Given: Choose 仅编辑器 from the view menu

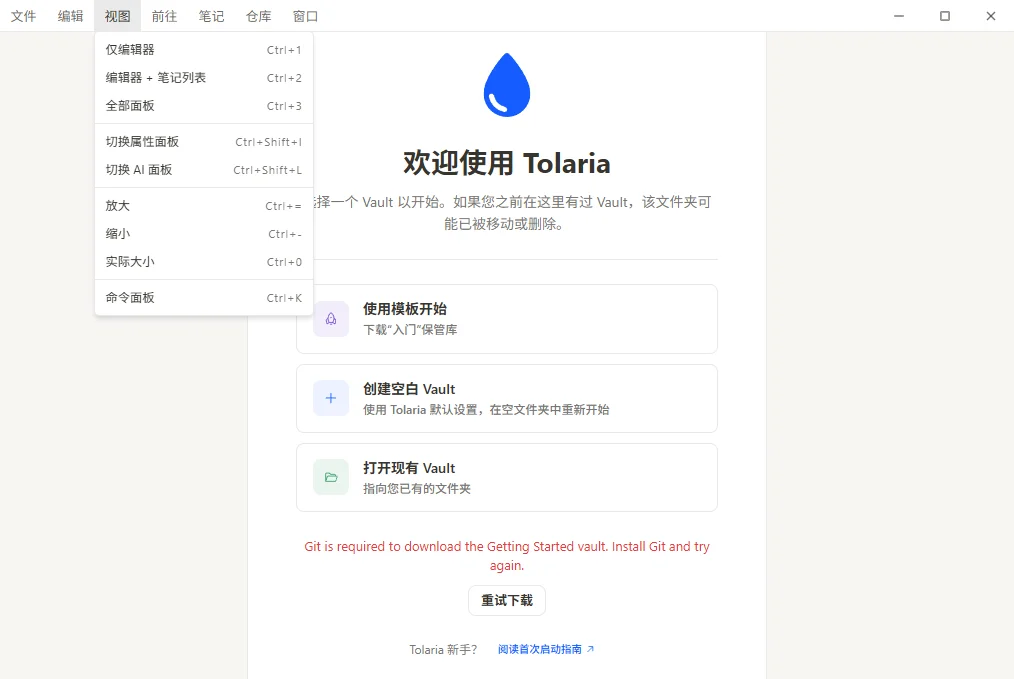Looking at the screenshot, I should (204, 50).
